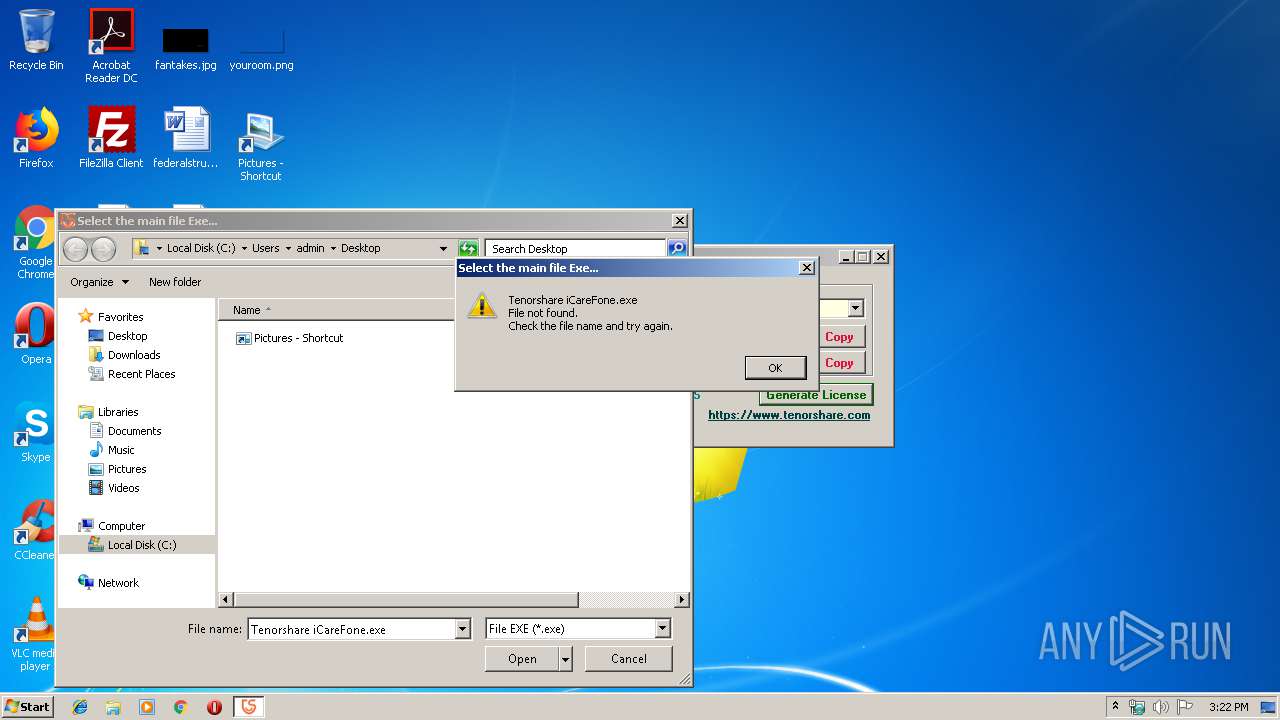Select Favorites in the navigation pane
Screen dimensions: 1280x720
(120, 317)
